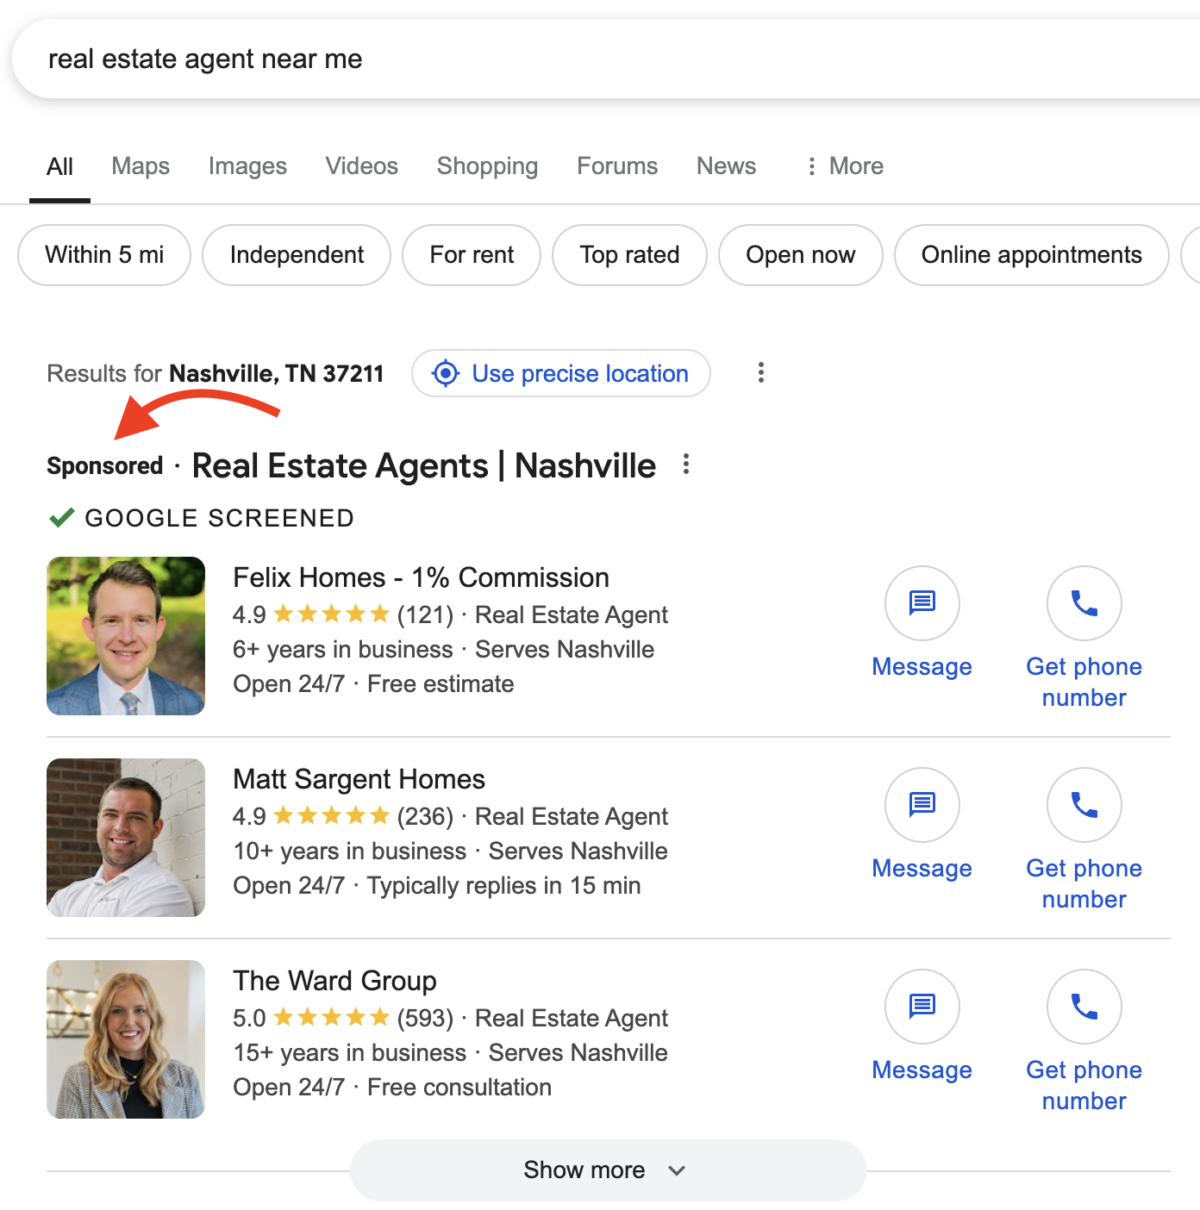Click the Message icon for Felix Homes
This screenshot has height=1210, width=1200.
tap(922, 603)
